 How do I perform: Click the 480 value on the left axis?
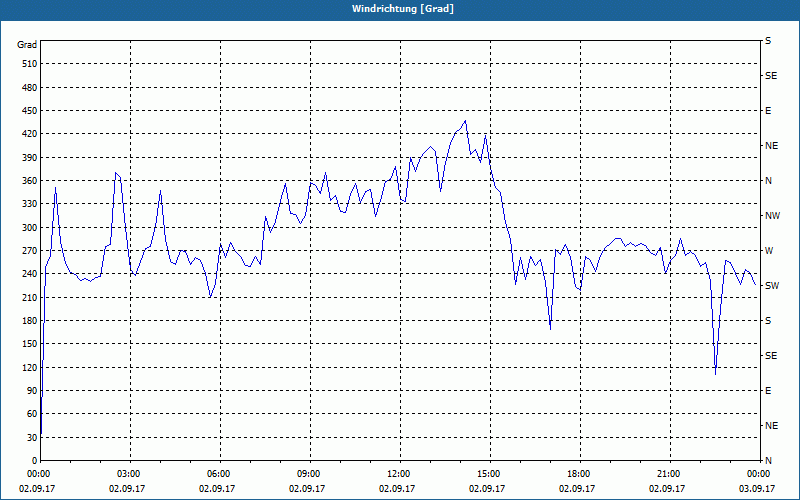(x=30, y=88)
